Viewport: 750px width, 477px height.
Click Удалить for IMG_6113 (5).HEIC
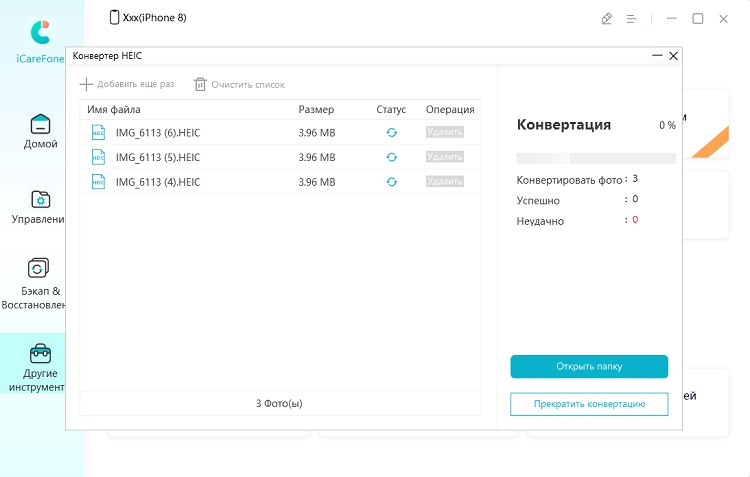445,156
